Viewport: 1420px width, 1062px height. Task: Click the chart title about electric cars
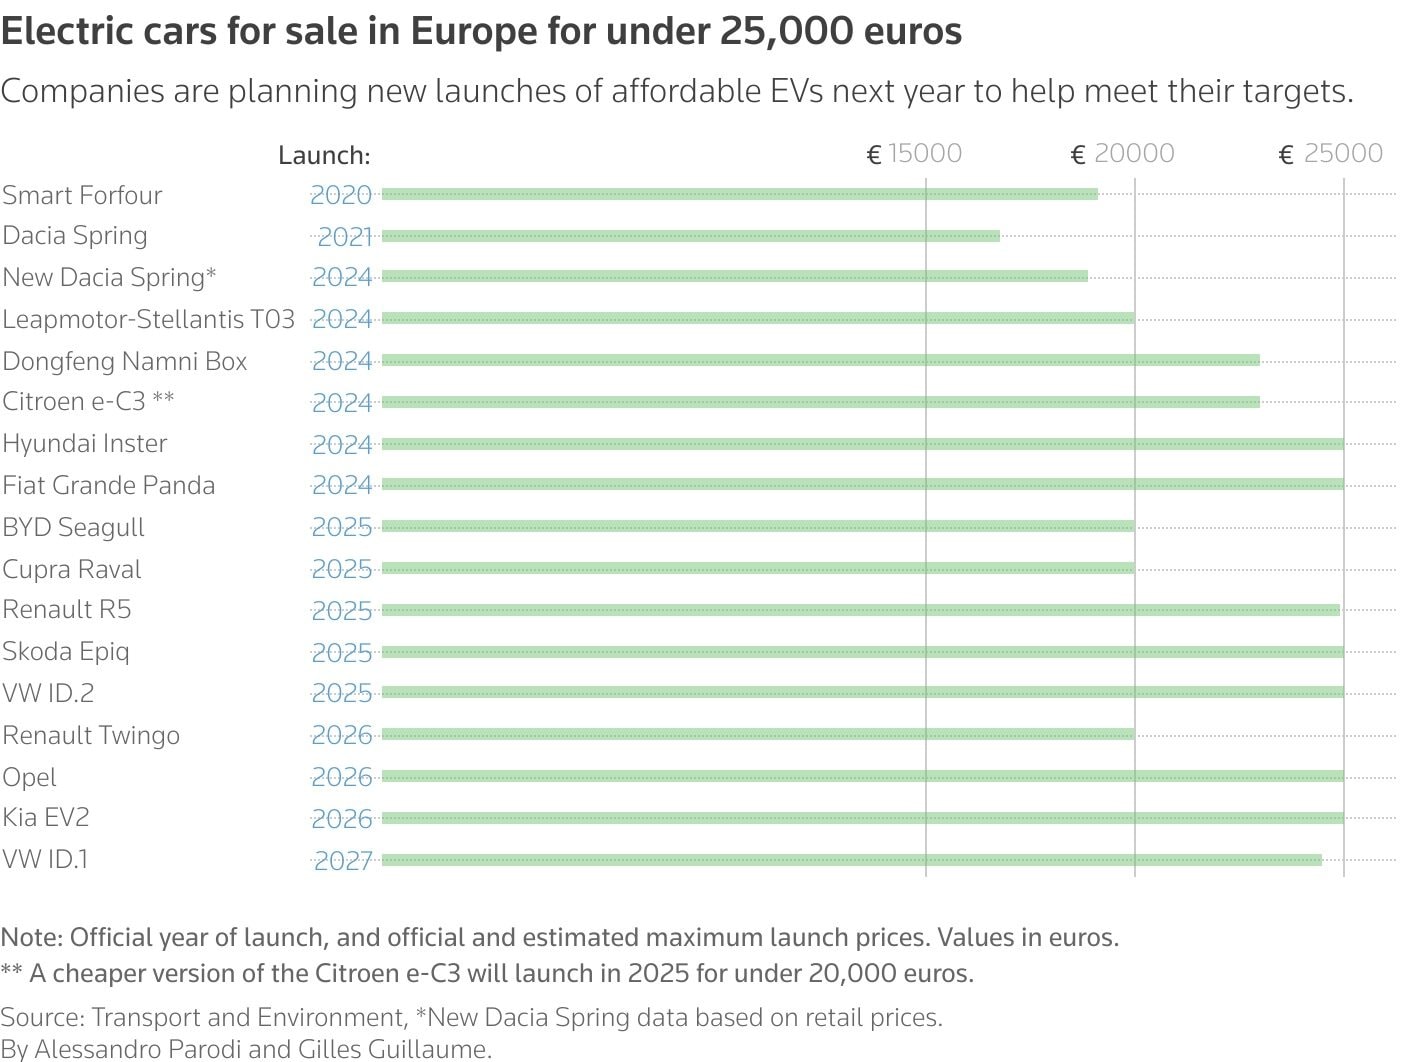(x=481, y=32)
